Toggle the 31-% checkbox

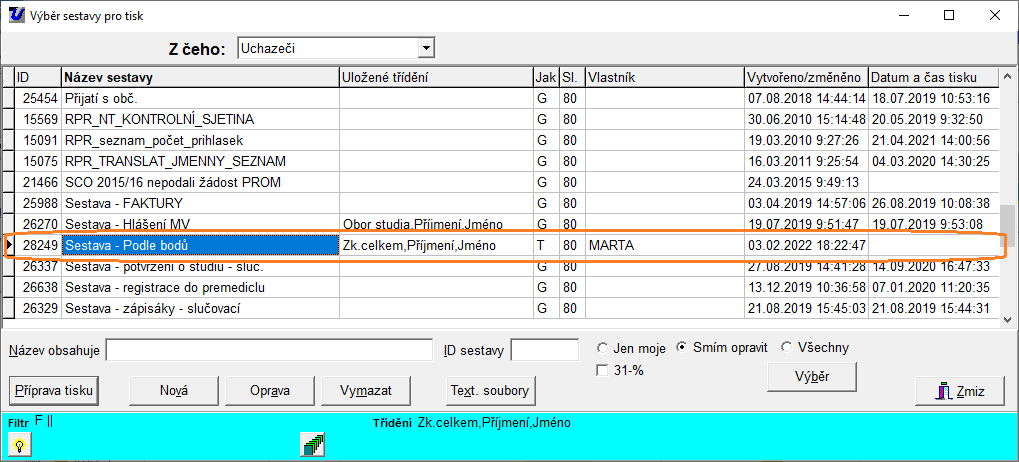click(x=602, y=370)
